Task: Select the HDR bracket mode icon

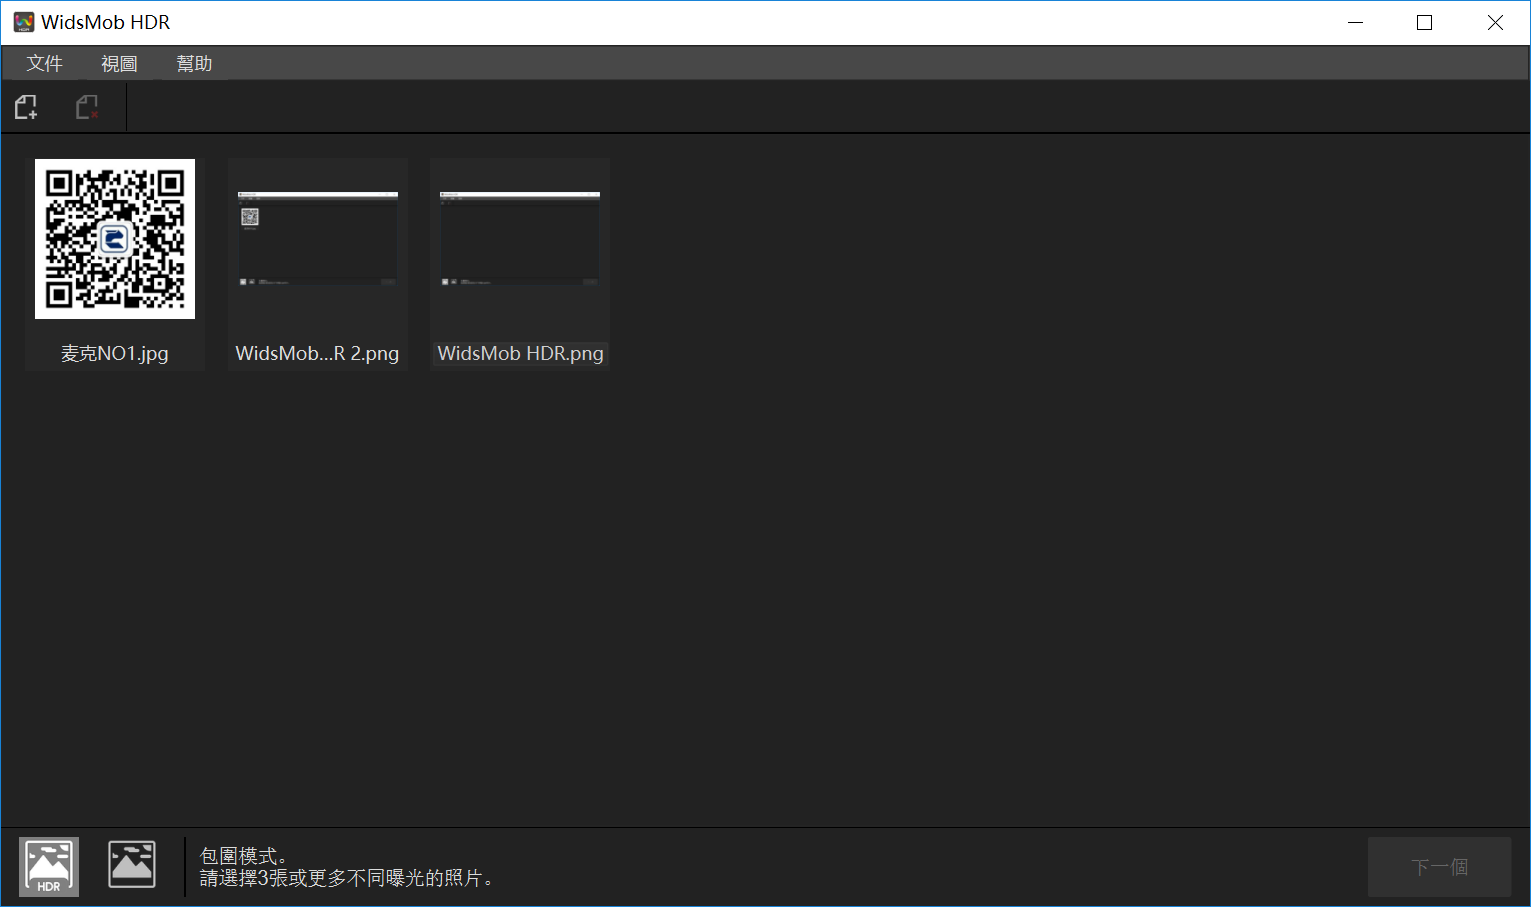Action: pyautogui.click(x=49, y=866)
